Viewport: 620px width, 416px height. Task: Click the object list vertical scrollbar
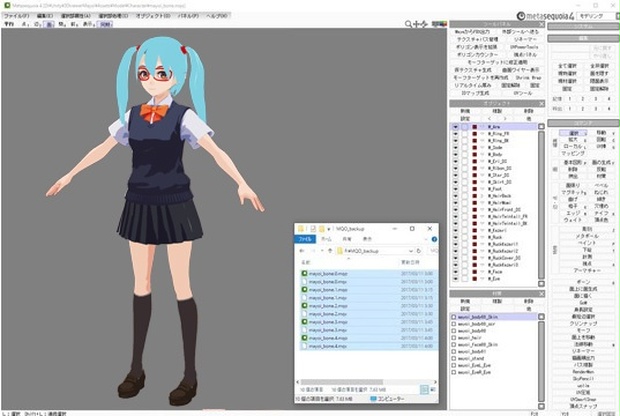[x=541, y=205]
